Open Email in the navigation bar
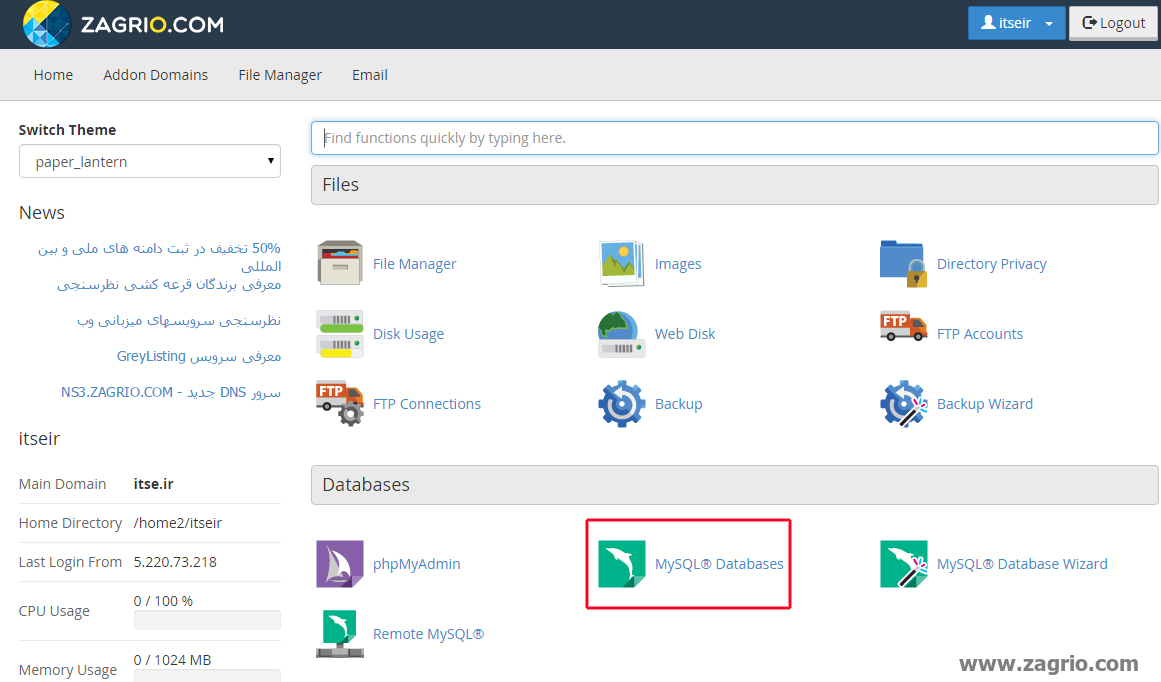Image resolution: width=1161 pixels, height=682 pixels. pyautogui.click(x=369, y=75)
